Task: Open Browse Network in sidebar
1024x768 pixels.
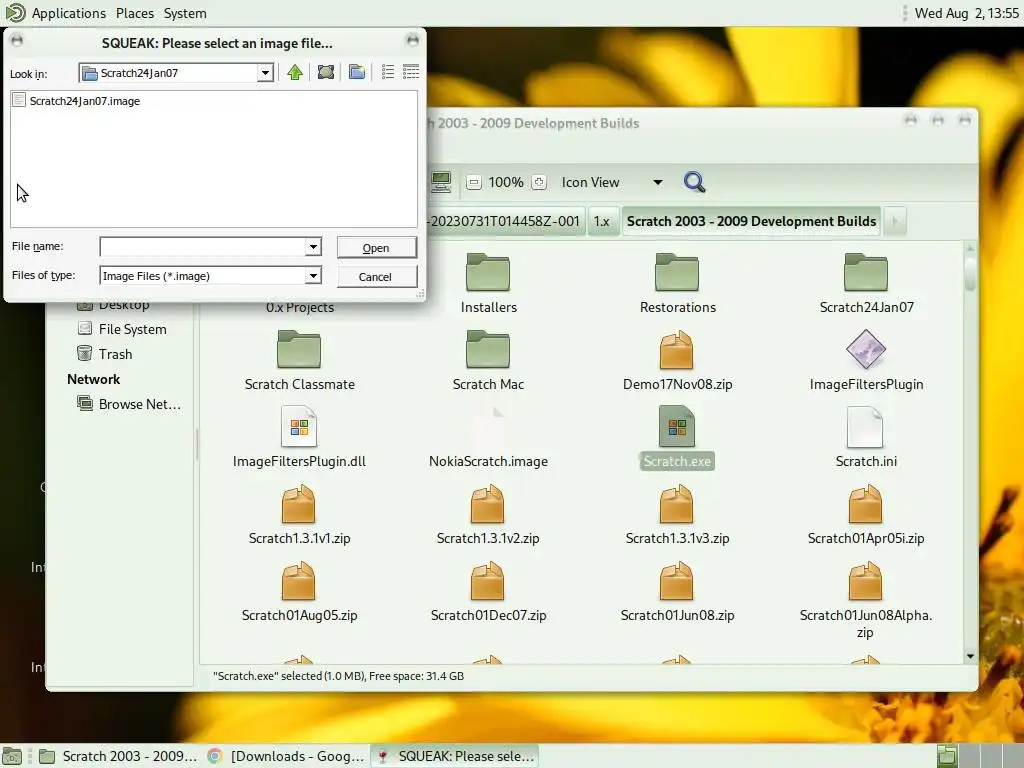Action: (x=129, y=404)
